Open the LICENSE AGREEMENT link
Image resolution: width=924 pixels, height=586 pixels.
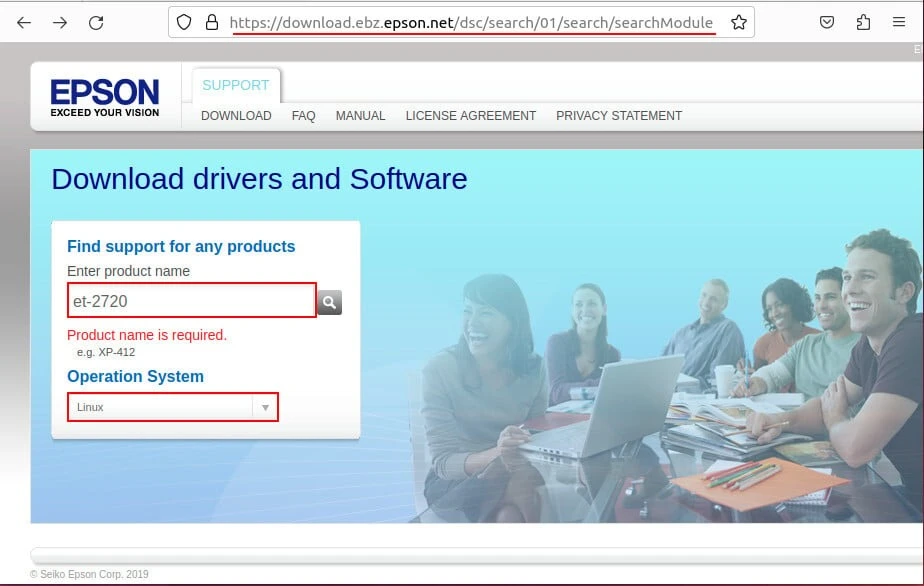click(470, 116)
